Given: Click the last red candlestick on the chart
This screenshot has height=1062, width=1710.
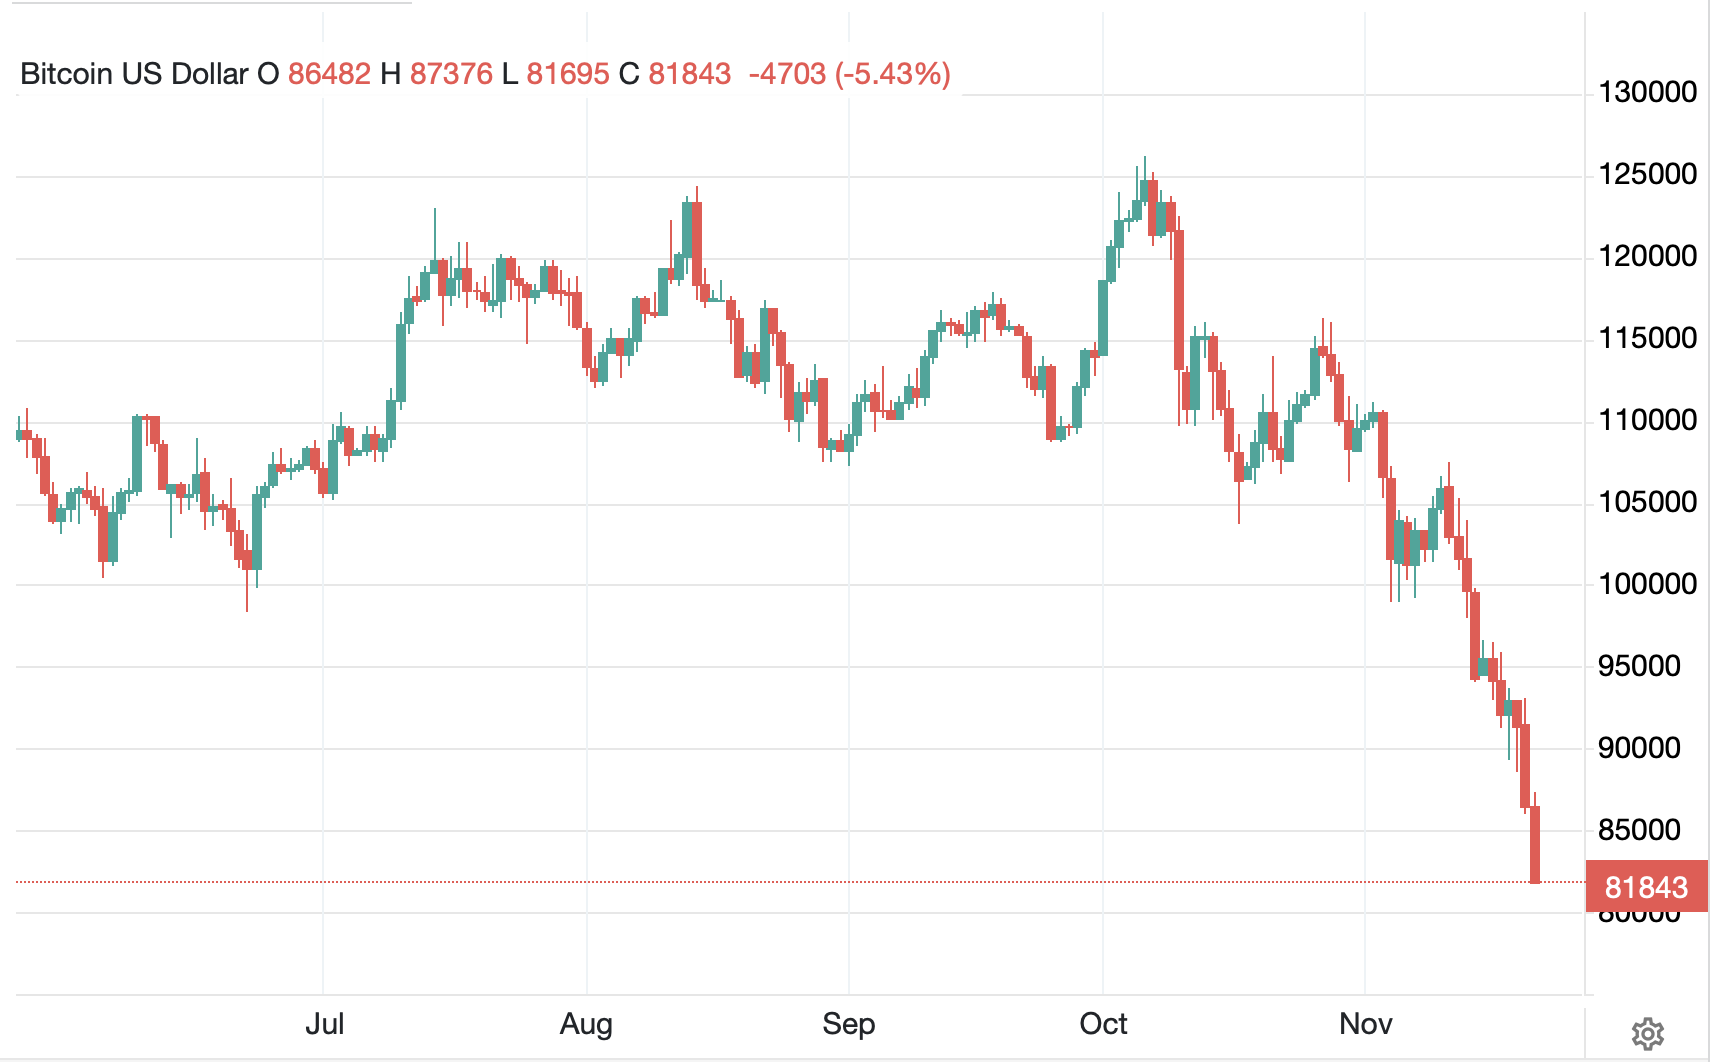Looking at the screenshot, I should 1535,844.
